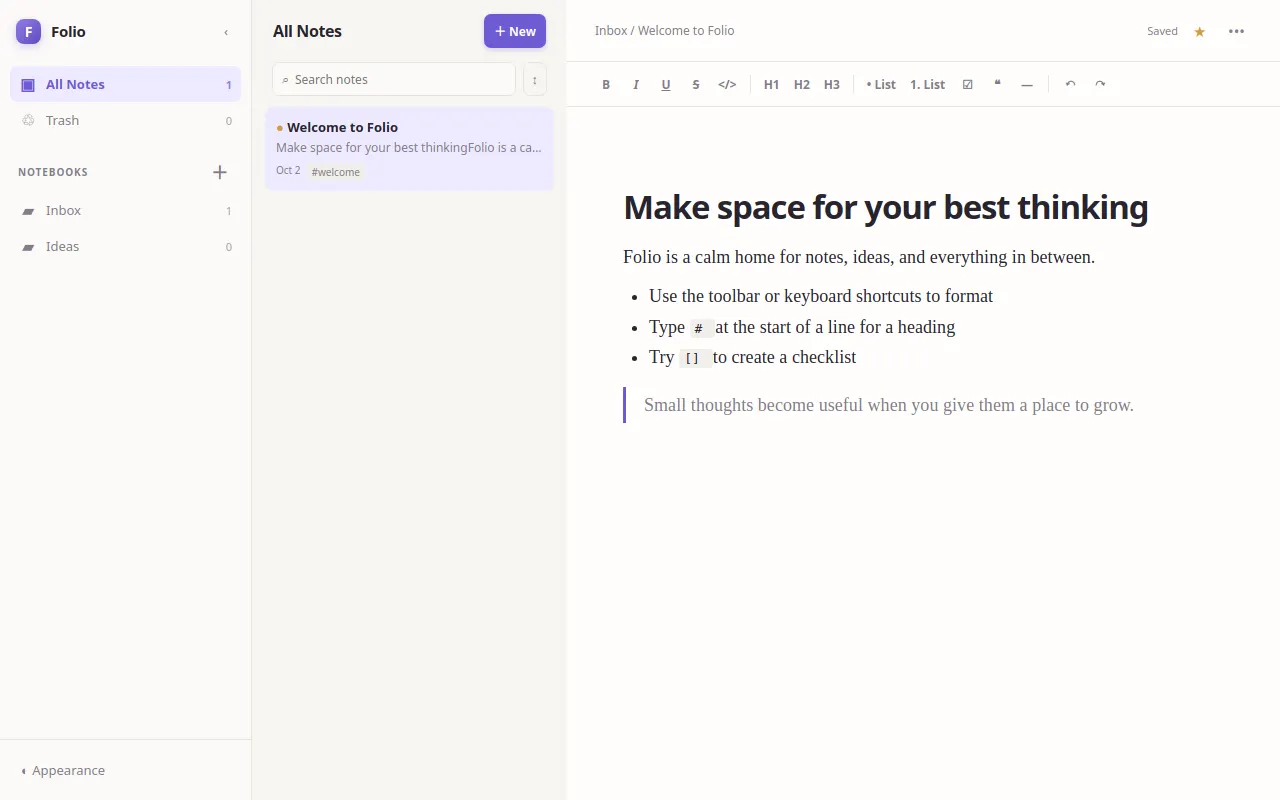
Task: Undo the last edit
Action: click(1070, 84)
